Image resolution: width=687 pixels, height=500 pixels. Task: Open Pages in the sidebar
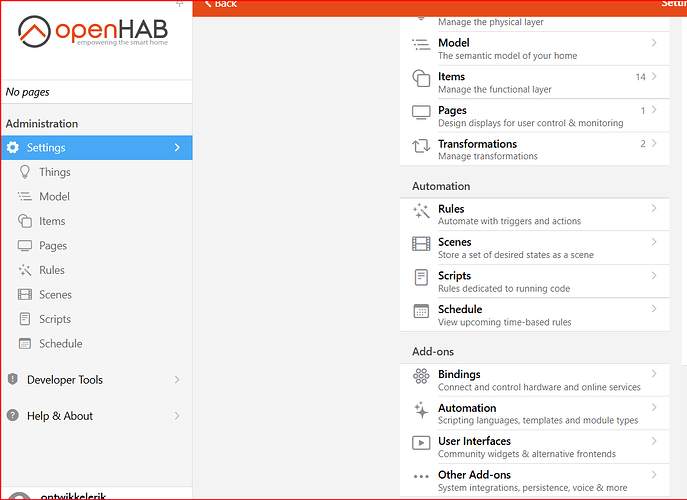pos(96,245)
